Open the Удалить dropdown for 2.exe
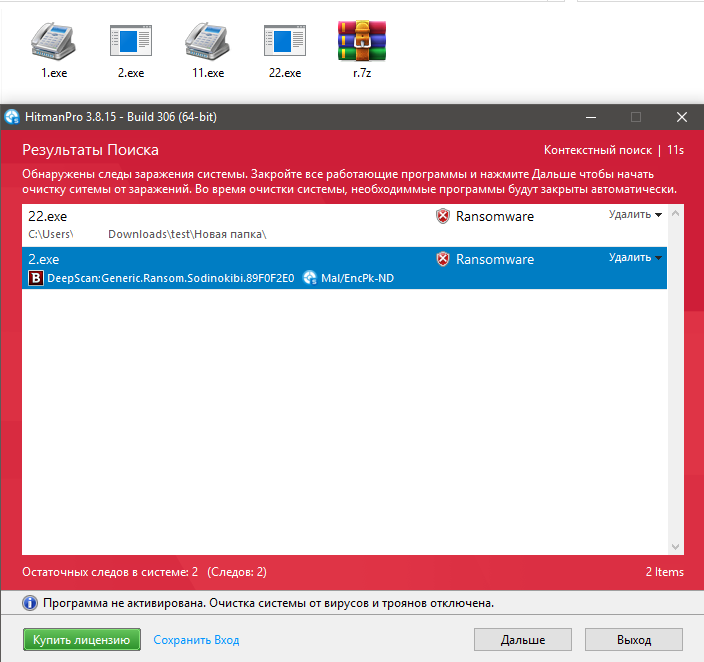This screenshot has width=704, height=662. pos(635,258)
